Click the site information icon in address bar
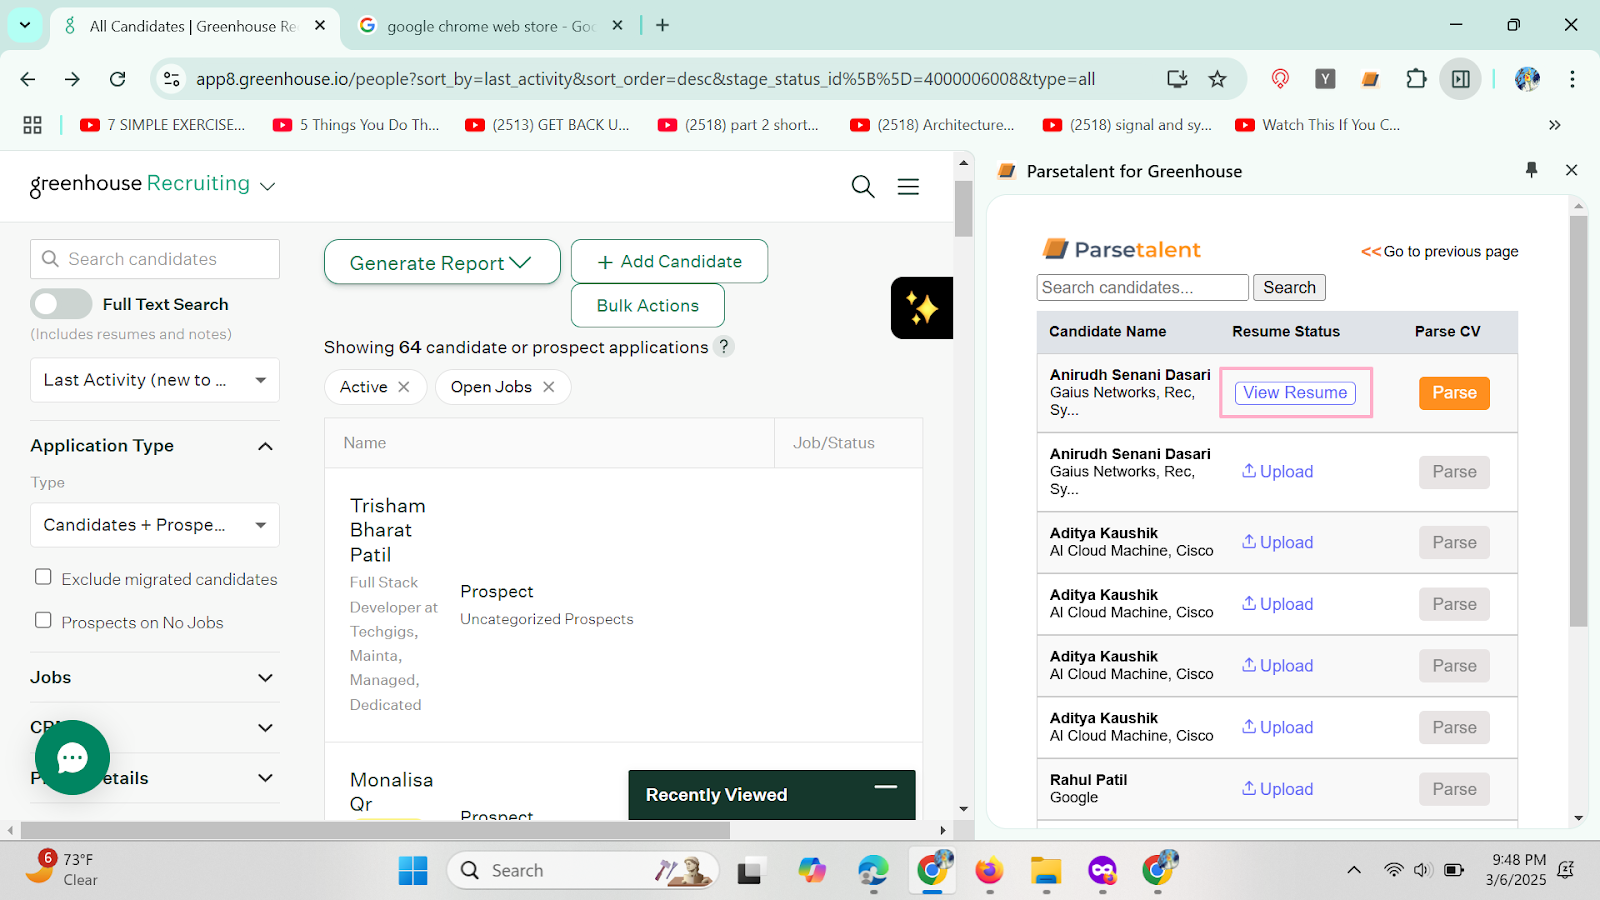Image resolution: width=1600 pixels, height=900 pixels. (172, 79)
